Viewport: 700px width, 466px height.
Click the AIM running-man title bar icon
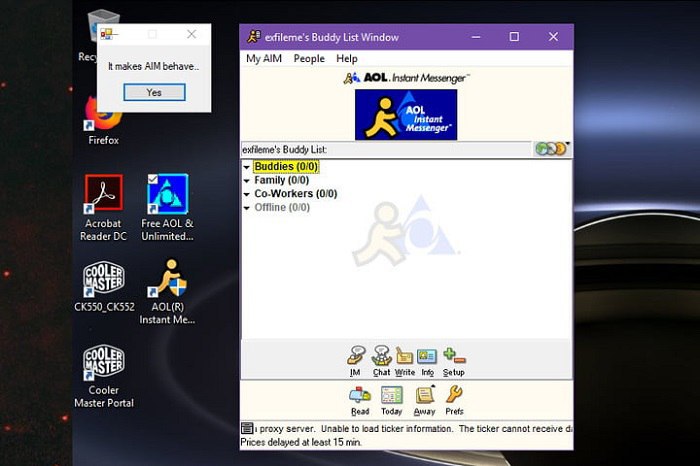coord(254,37)
